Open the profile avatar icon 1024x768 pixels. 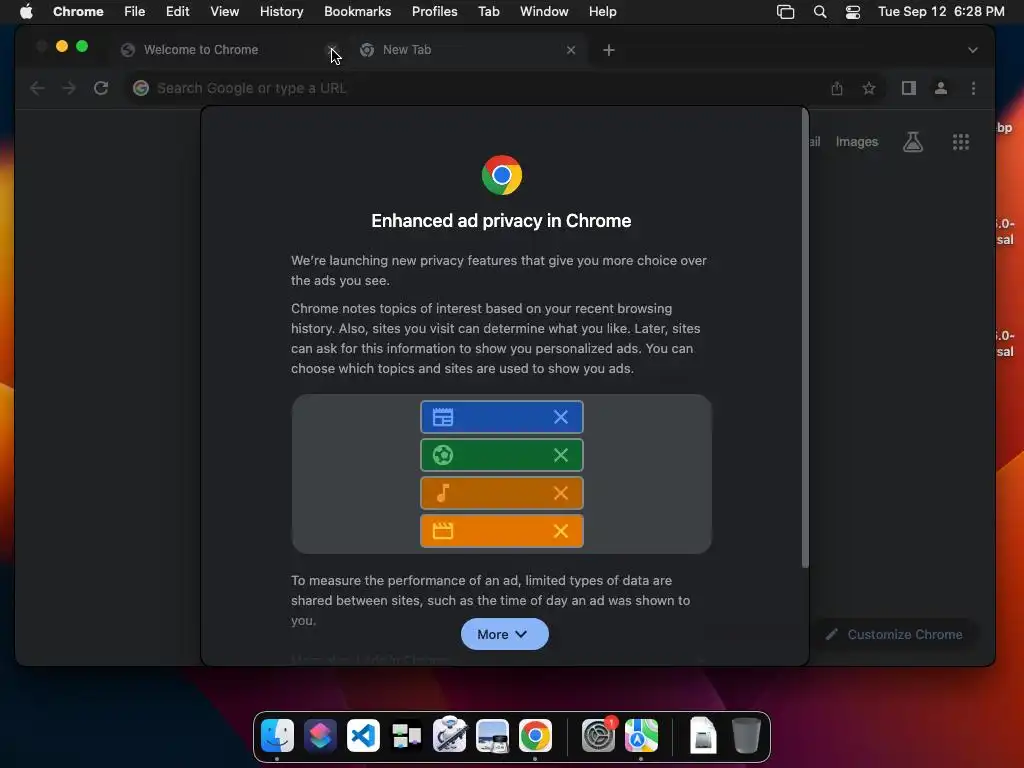[x=940, y=88]
